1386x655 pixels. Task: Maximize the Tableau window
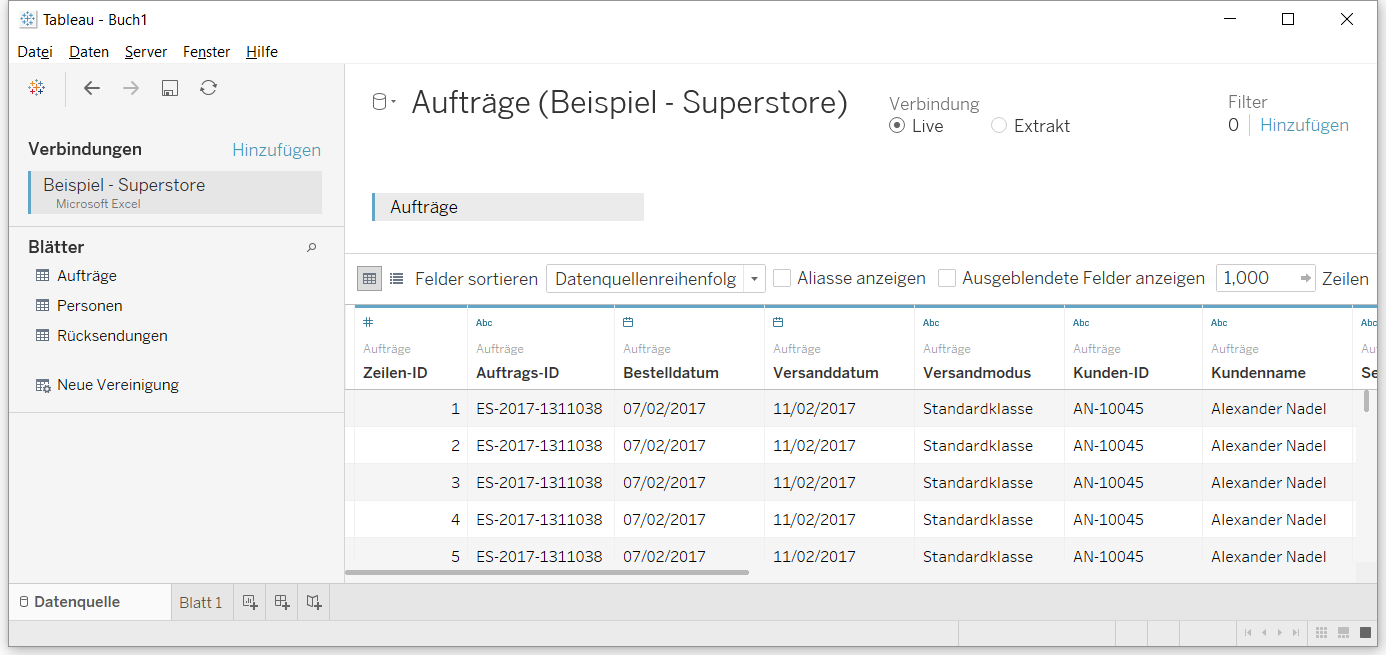(x=1288, y=19)
